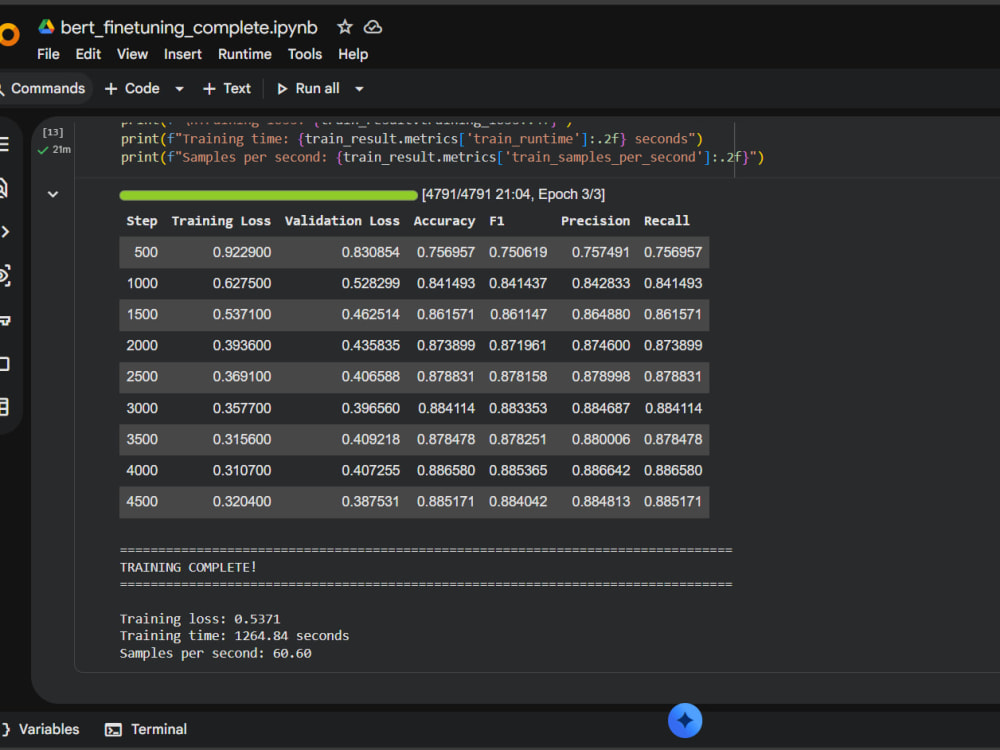This screenshot has width=1000, height=750.
Task: Click cell execution count [13]
Action: pos(53,132)
